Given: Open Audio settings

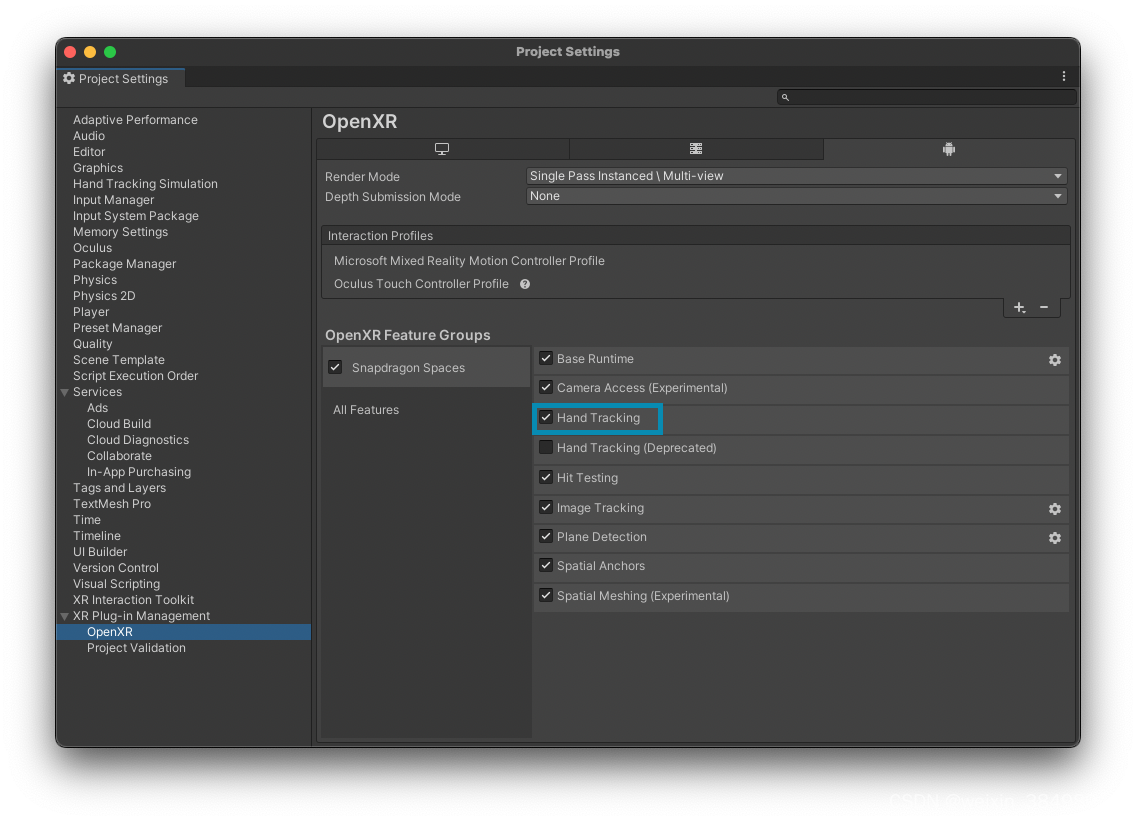Looking at the screenshot, I should (x=89, y=136).
